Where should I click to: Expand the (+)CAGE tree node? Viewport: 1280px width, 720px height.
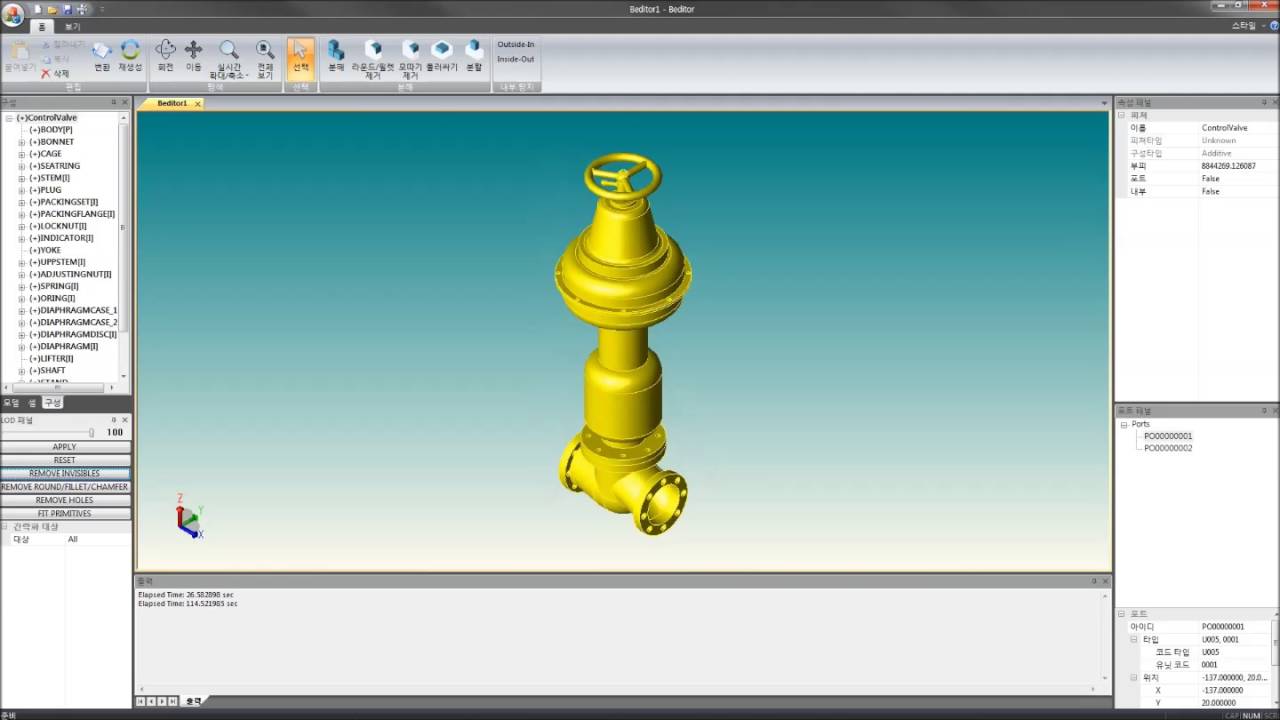click(x=22, y=154)
